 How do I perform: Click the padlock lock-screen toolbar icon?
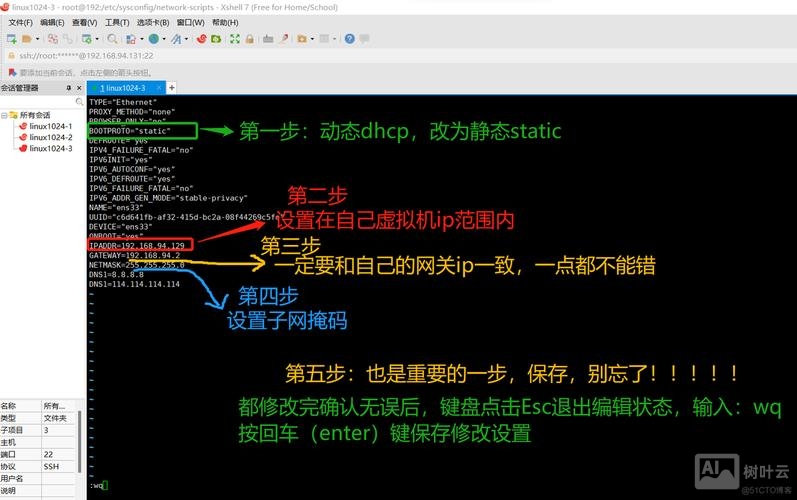(x=250, y=39)
